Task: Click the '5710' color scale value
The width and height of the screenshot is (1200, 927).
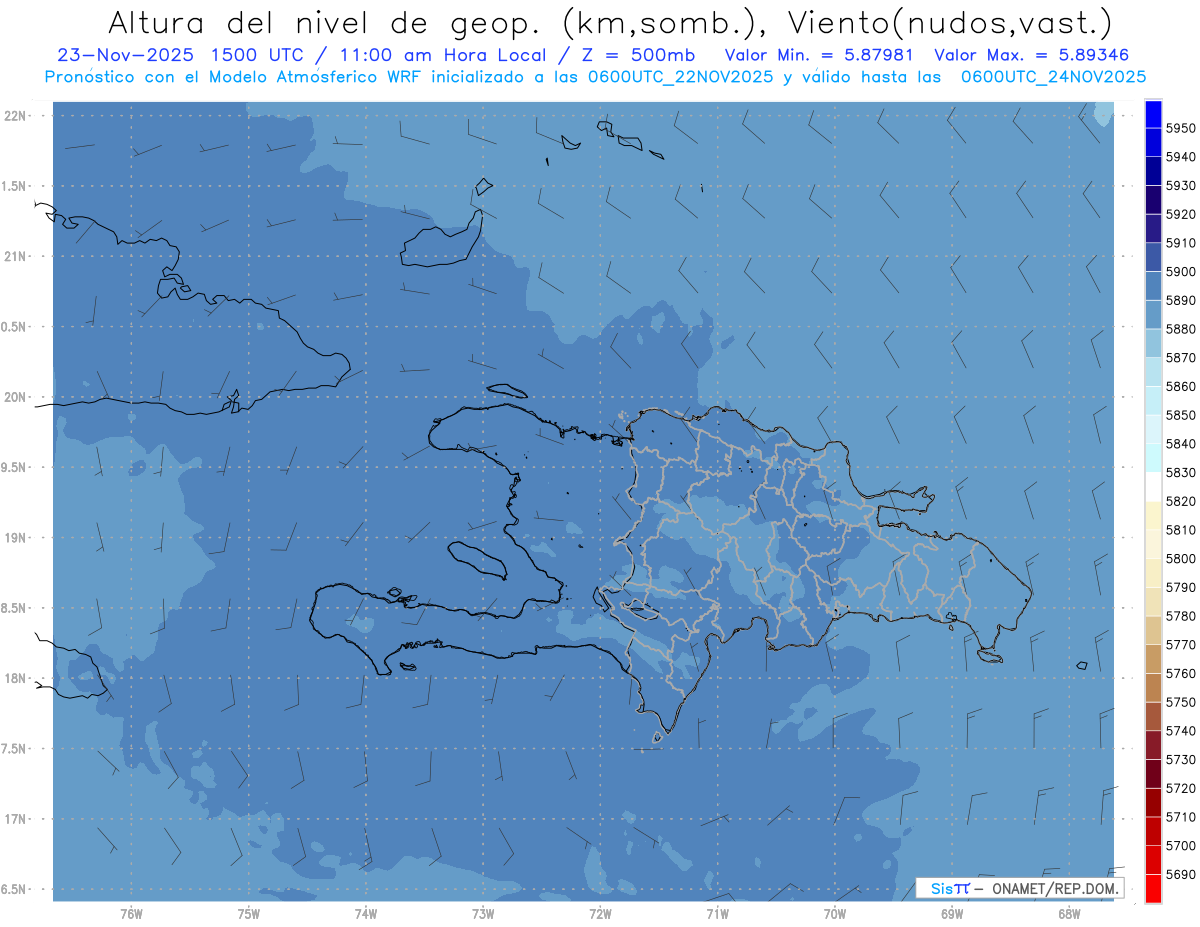Action: point(1180,817)
